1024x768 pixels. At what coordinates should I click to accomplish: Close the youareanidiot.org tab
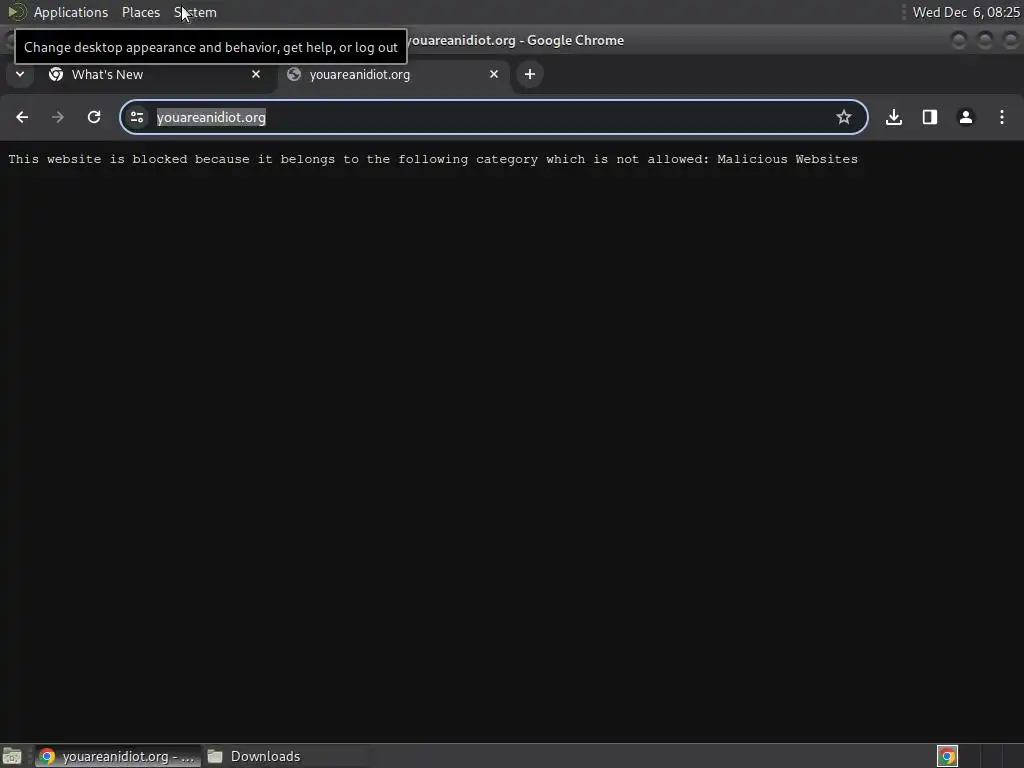(494, 74)
